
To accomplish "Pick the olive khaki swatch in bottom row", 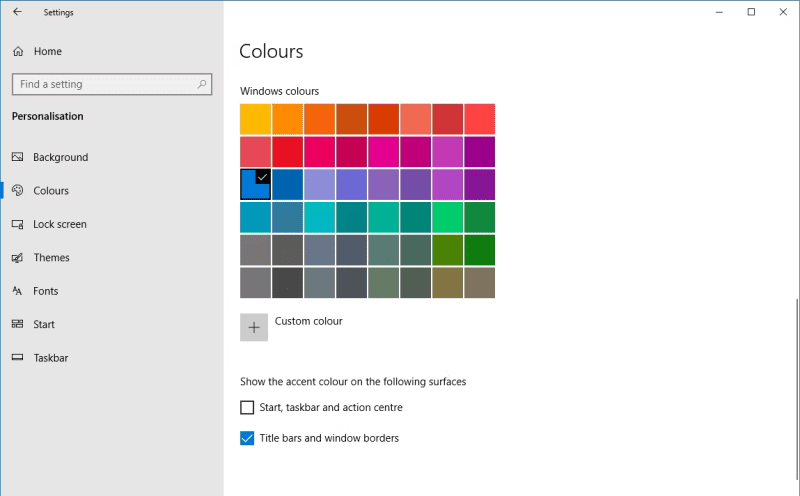I will coord(447,282).
